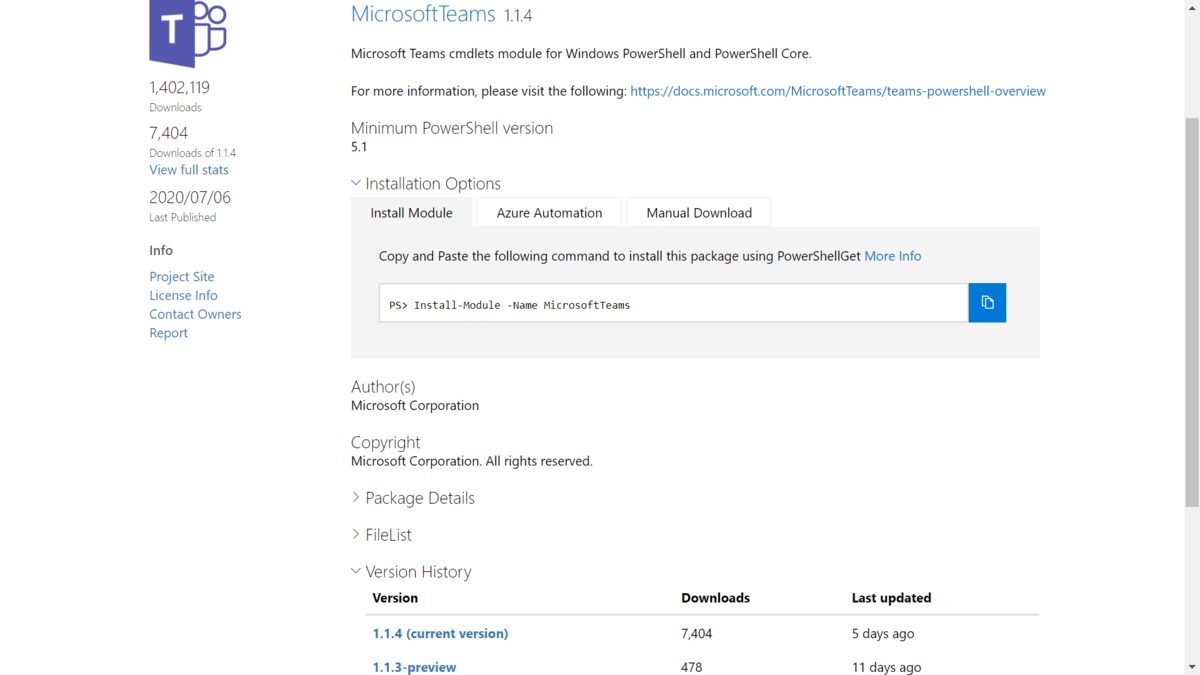Collapse the Installation Options section
The image size is (1200, 675).
pos(356,184)
